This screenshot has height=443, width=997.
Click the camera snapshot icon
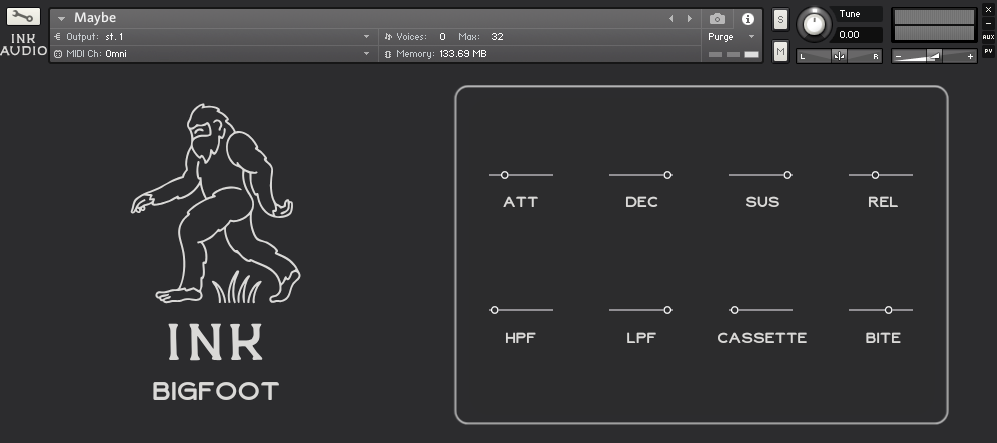[717, 19]
